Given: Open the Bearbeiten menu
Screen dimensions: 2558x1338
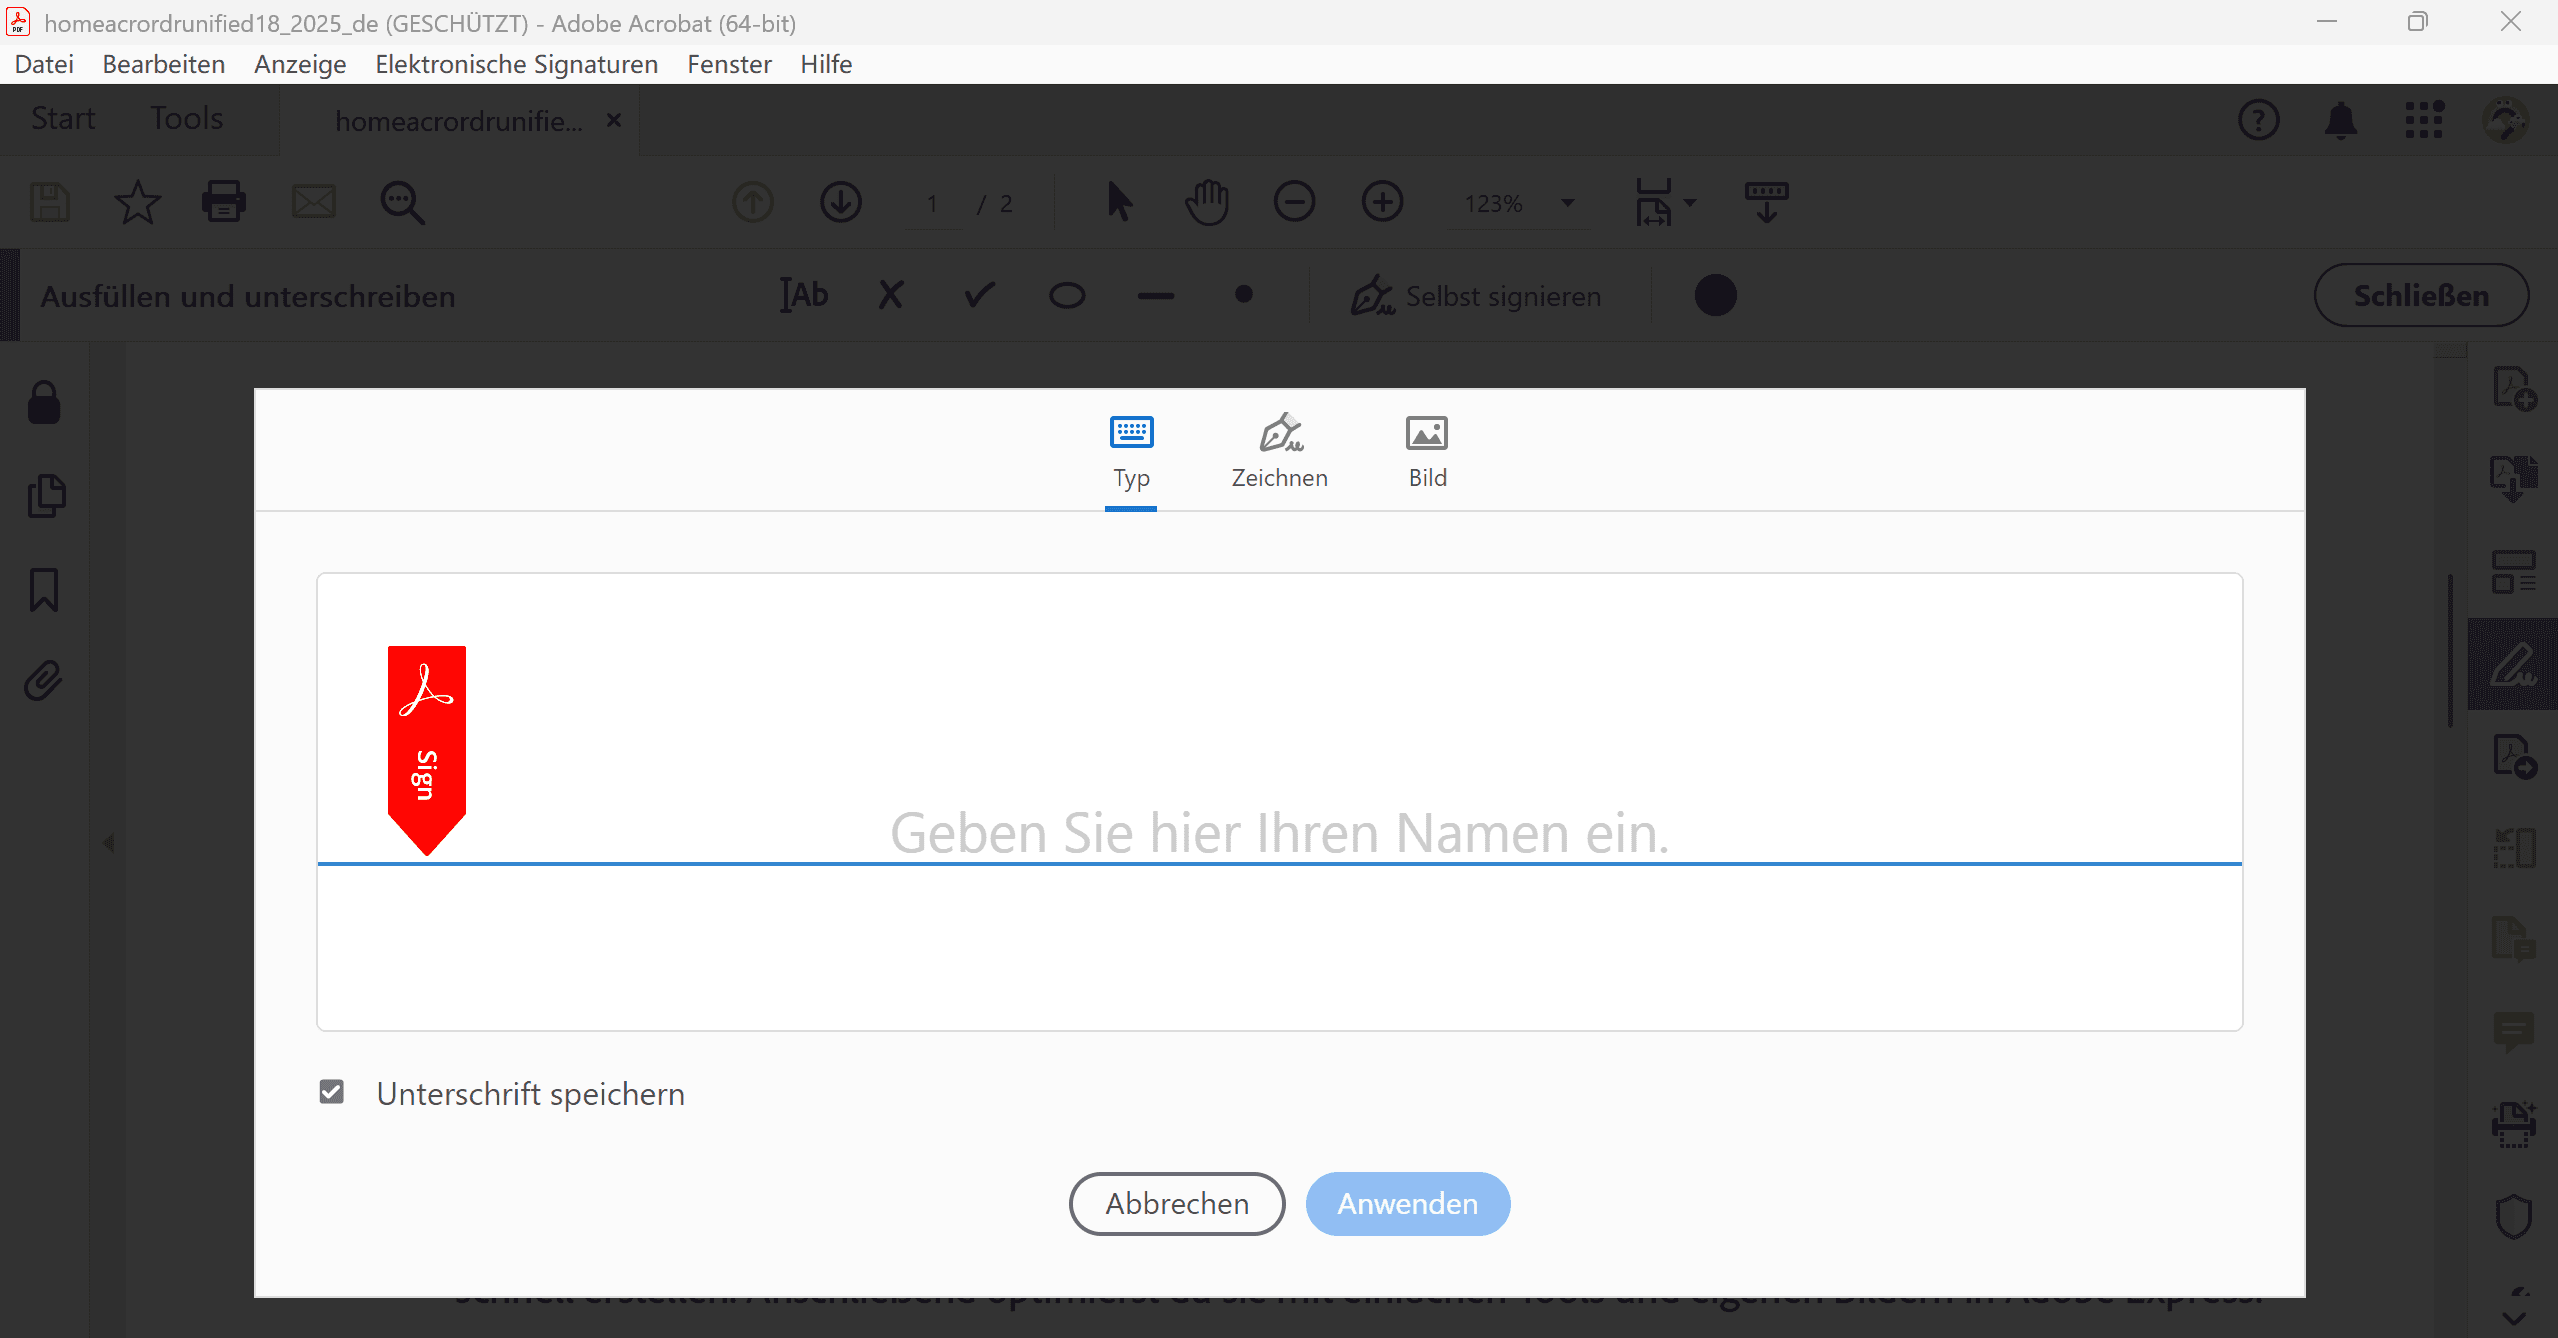Looking at the screenshot, I should 163,64.
